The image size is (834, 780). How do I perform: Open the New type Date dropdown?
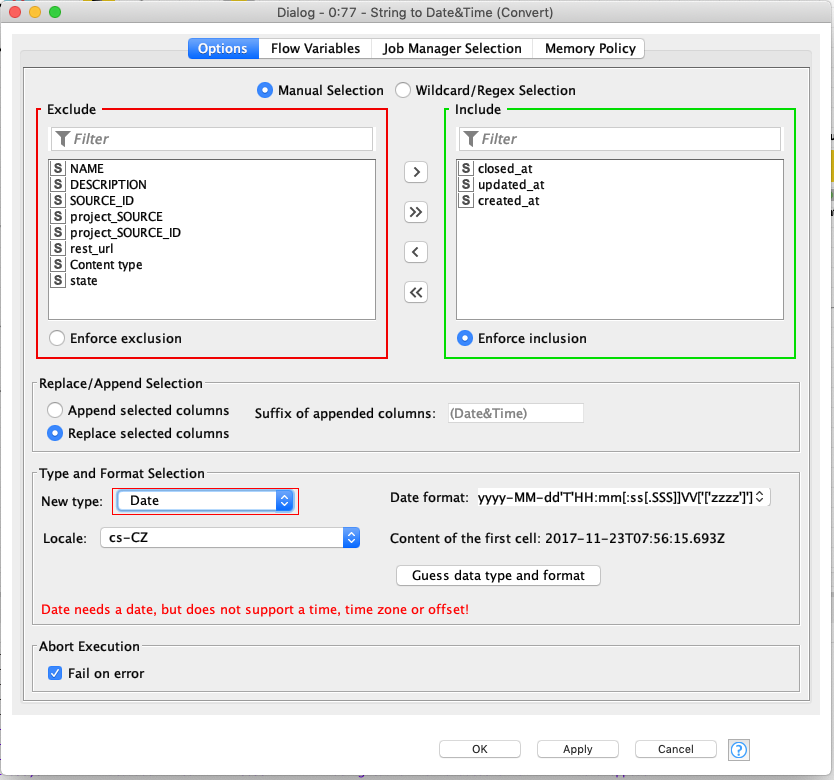[205, 500]
